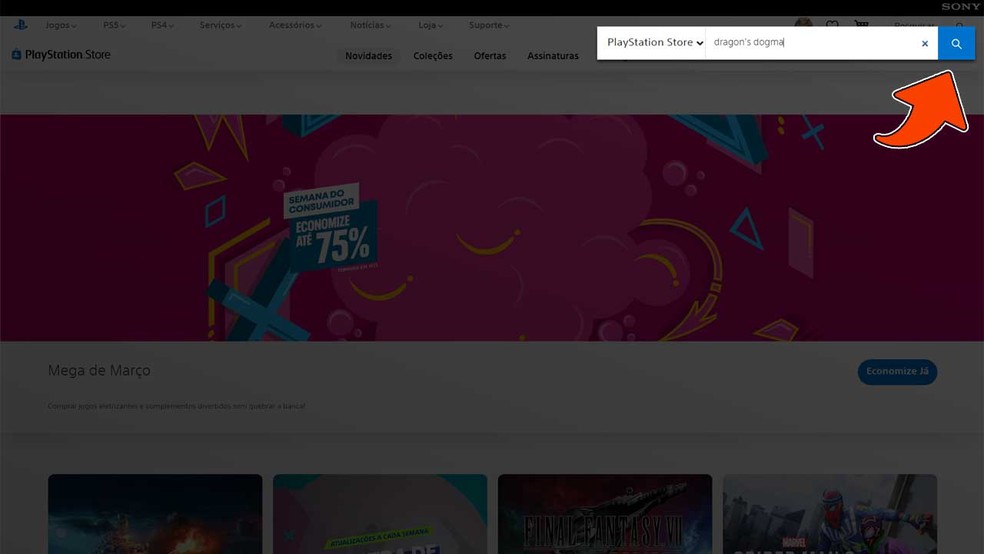The height and width of the screenshot is (554, 984).
Task: Open the shopping cart icon
Action: coord(861,24)
